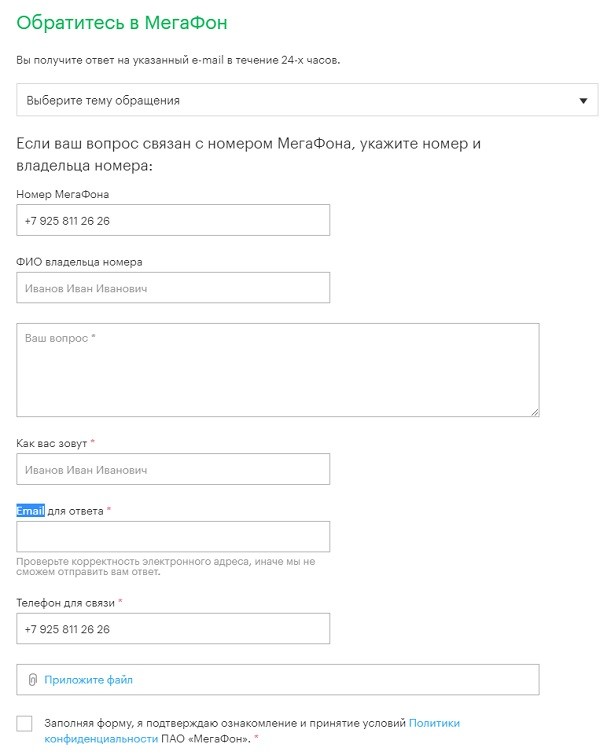600x755 pixels.
Task: Click the 'Телефон для связи' input field
Action: [173, 629]
